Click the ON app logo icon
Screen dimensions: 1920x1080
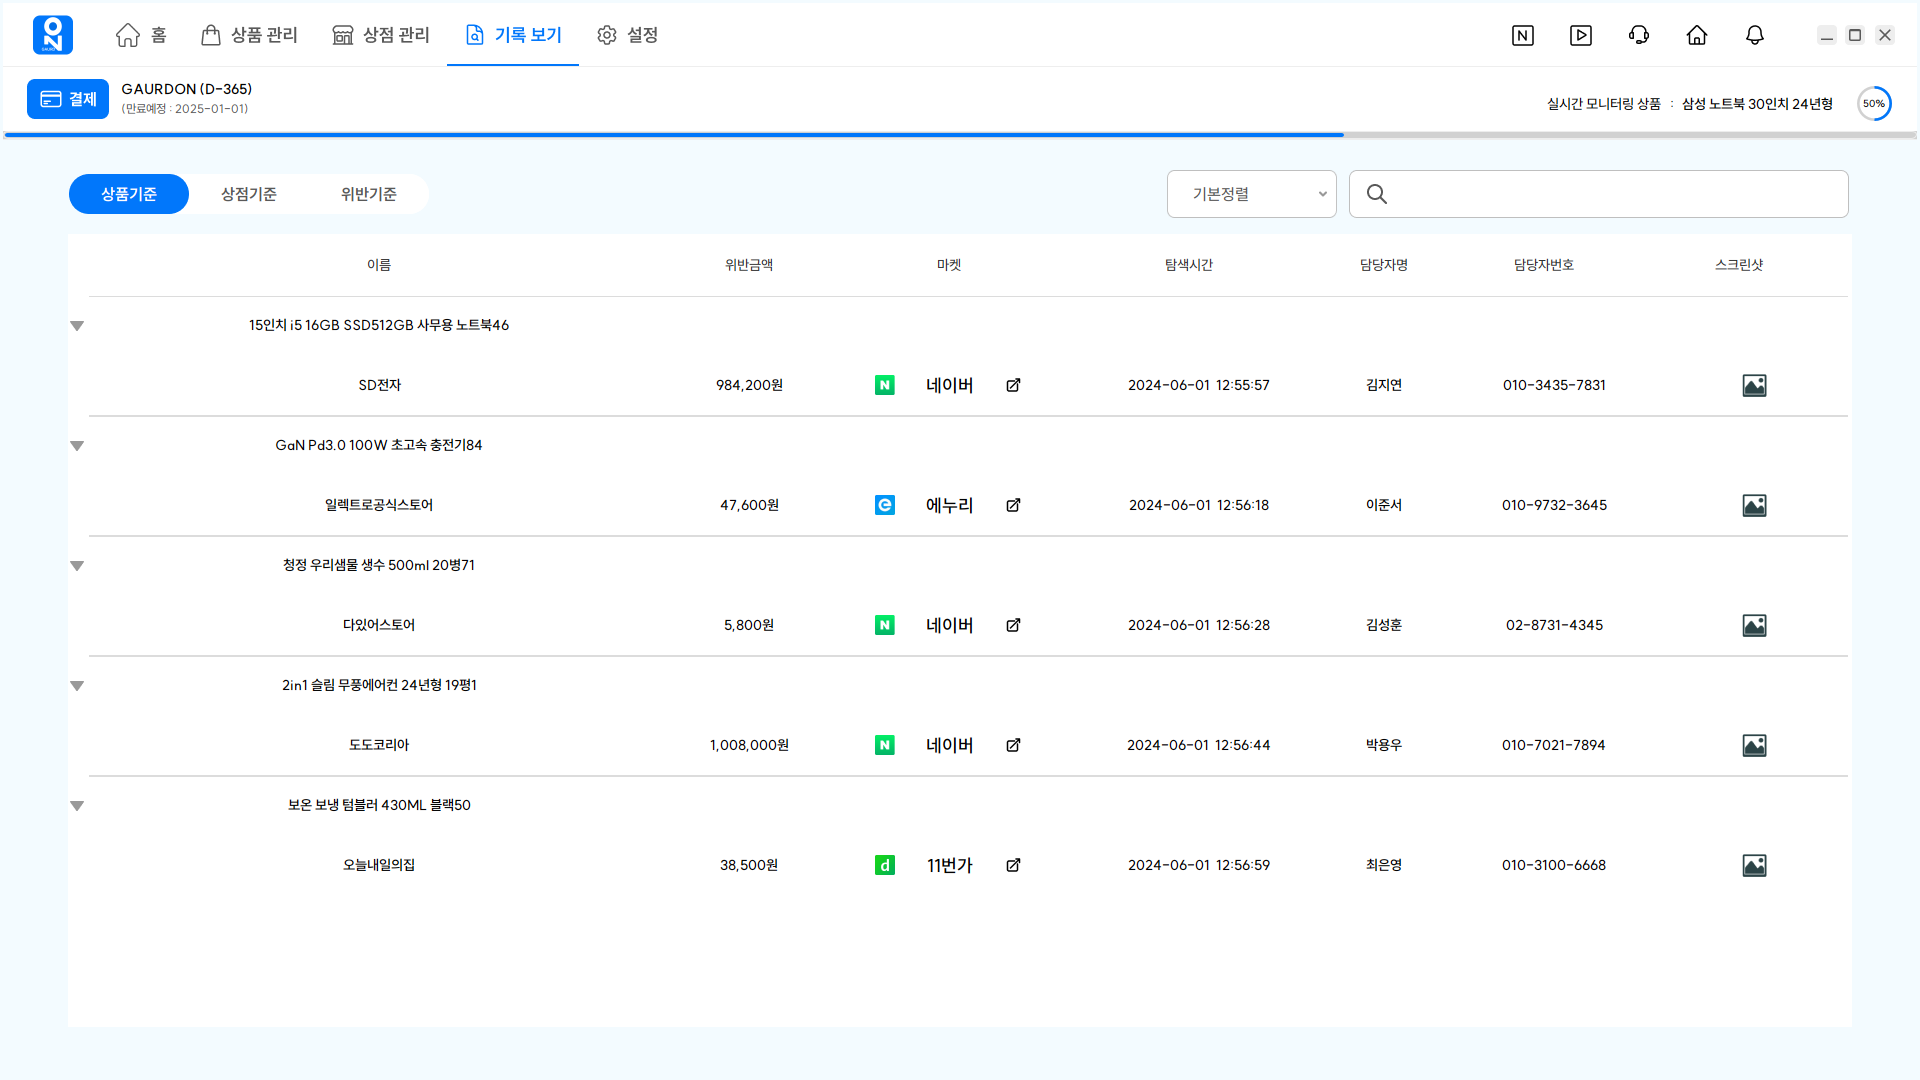[53, 35]
